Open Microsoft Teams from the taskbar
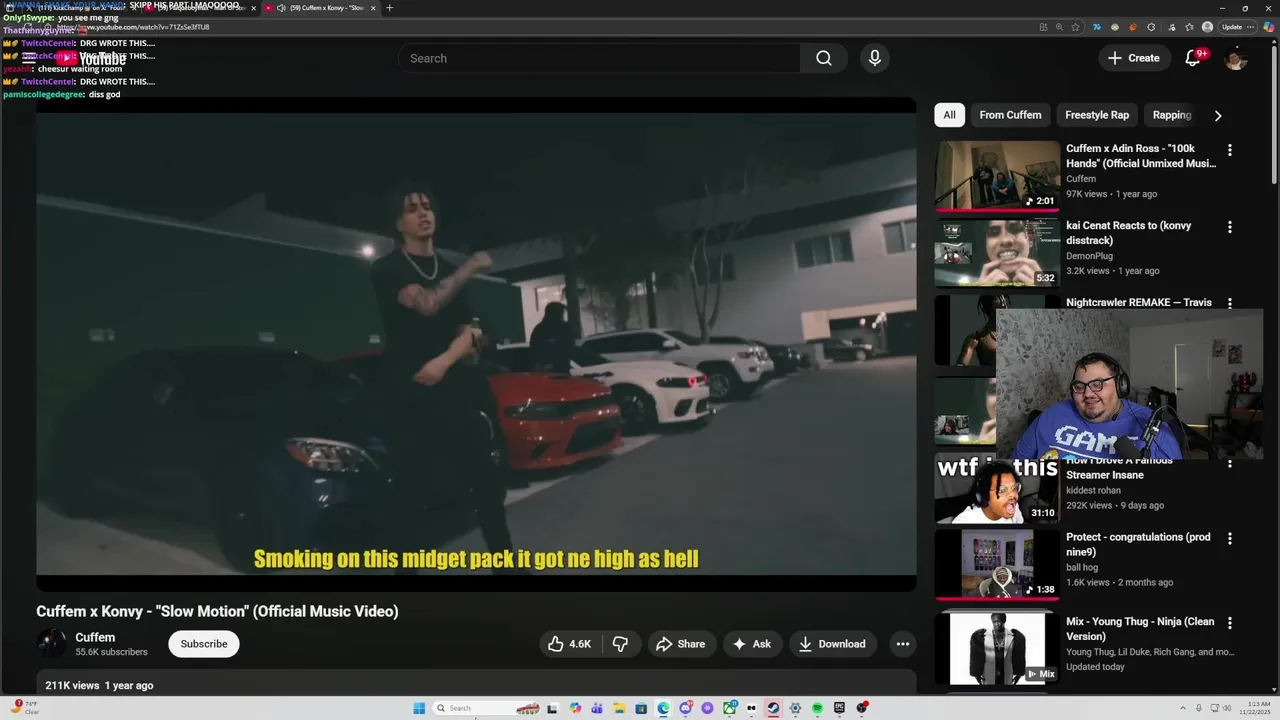Viewport: 1280px width, 720px height. point(596,708)
